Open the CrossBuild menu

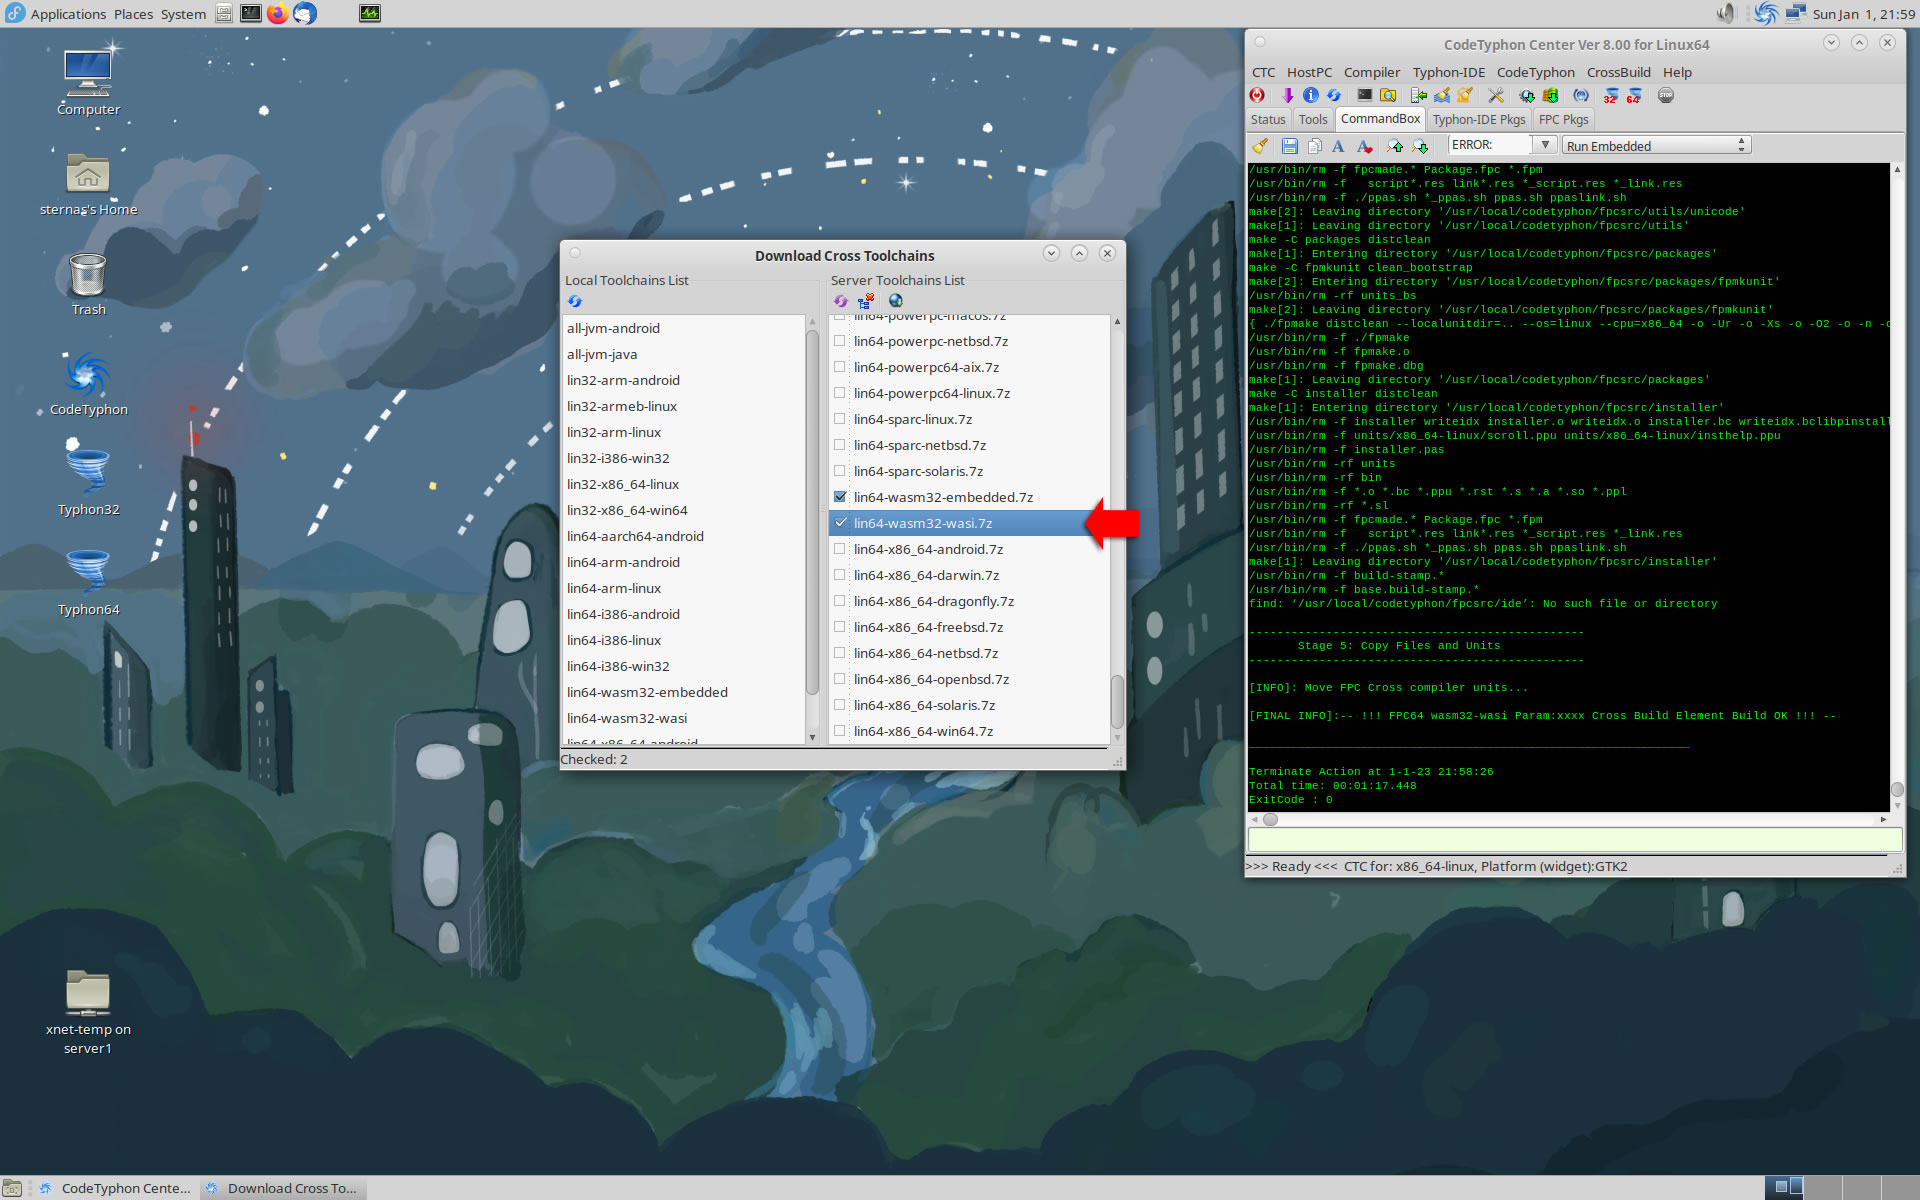click(1618, 72)
